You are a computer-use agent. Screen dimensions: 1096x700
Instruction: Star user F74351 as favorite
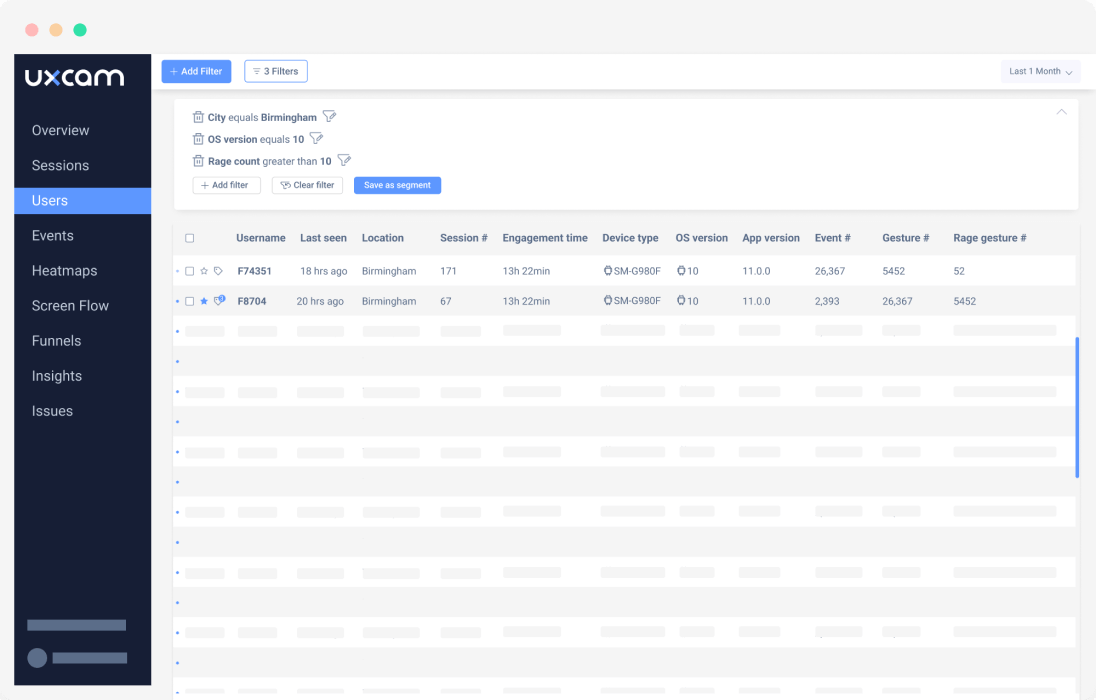[x=206, y=270]
